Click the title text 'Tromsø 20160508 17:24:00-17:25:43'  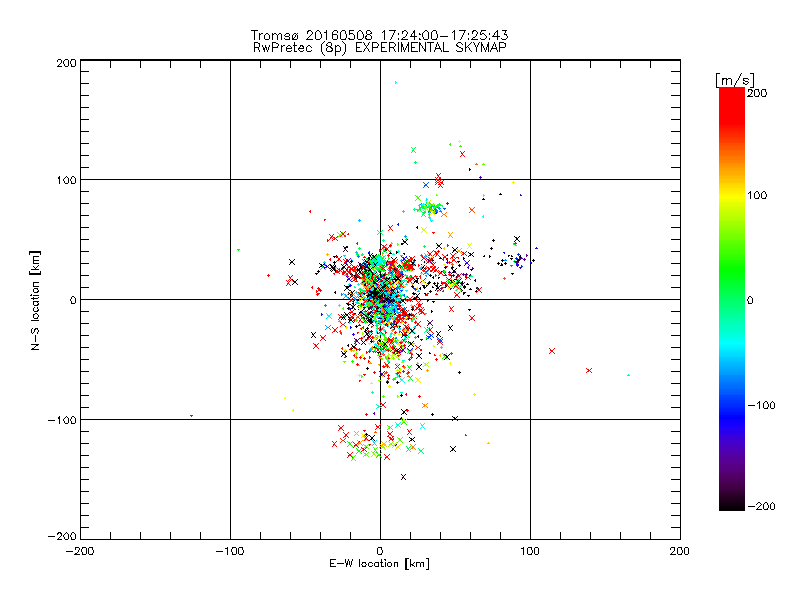point(379,35)
